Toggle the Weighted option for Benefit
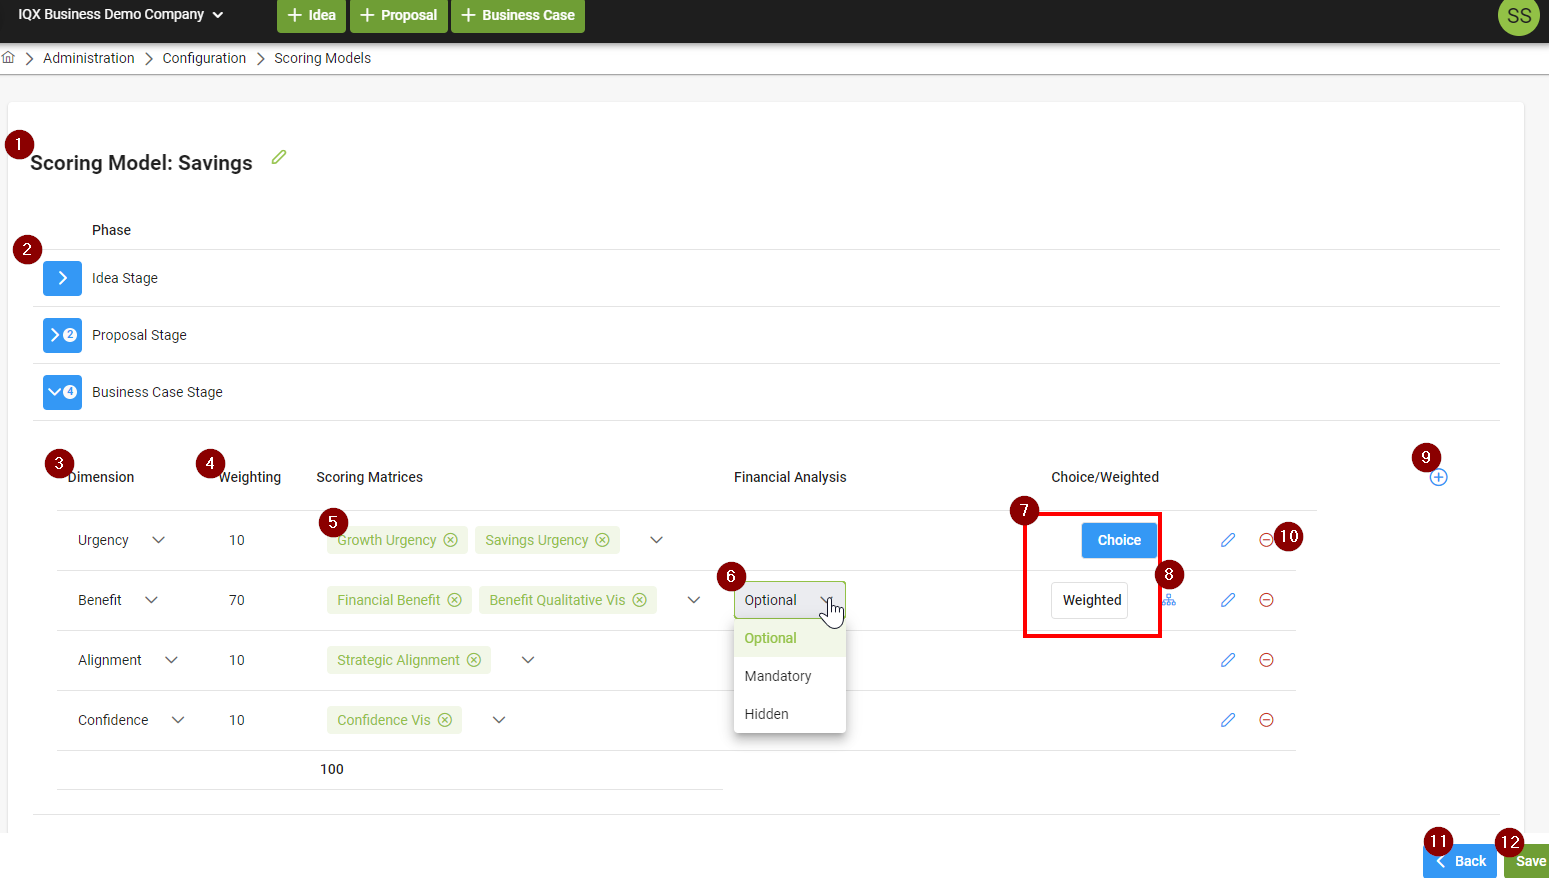Image resolution: width=1549 pixels, height=878 pixels. pyautogui.click(x=1091, y=600)
